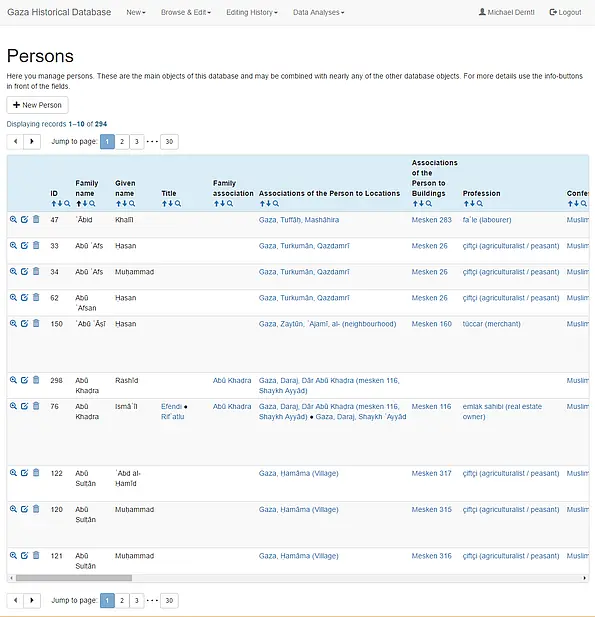Open building Mesken 116 link
The height and width of the screenshot is (617, 595).
(431, 406)
